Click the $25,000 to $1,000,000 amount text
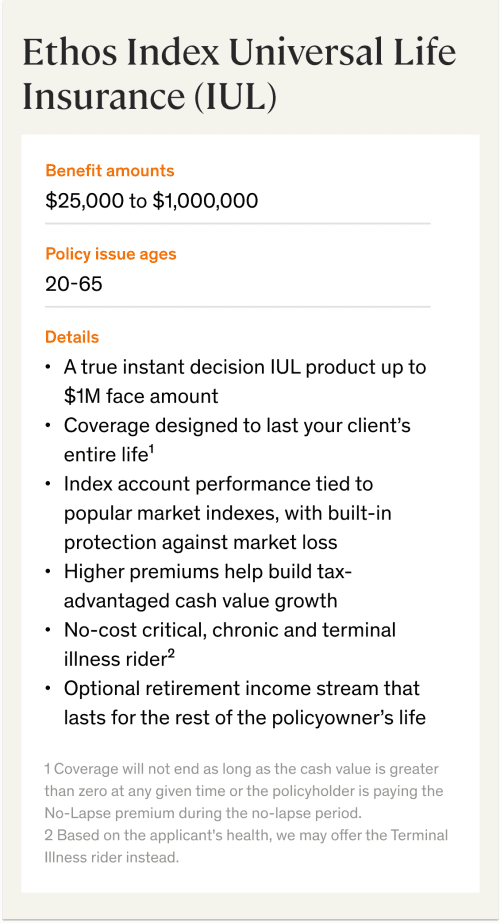The width and height of the screenshot is (500, 923). tap(152, 201)
